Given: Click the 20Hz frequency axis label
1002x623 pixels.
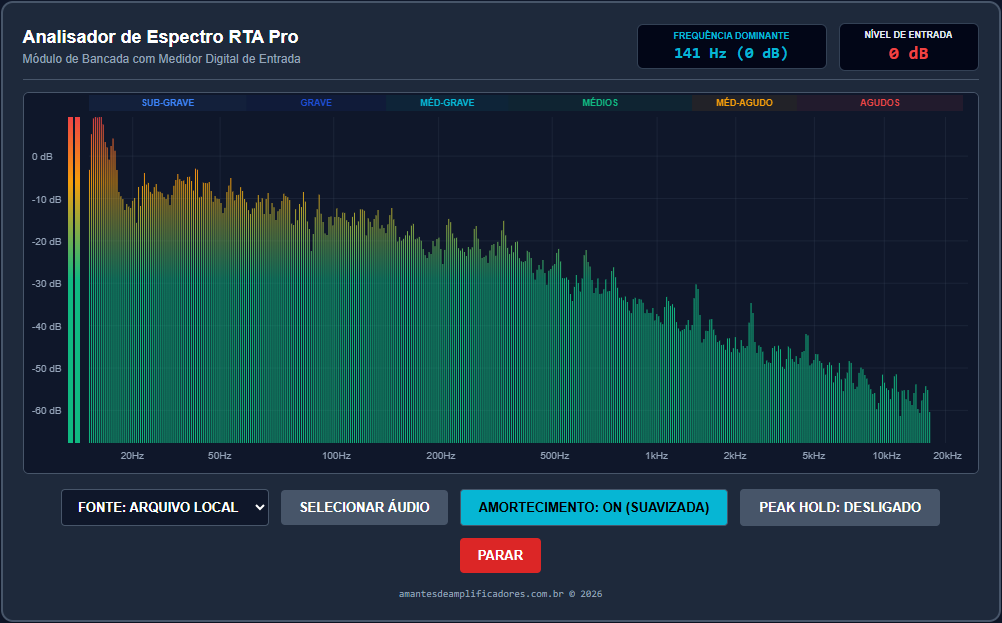Looking at the screenshot, I should click(x=132, y=456).
